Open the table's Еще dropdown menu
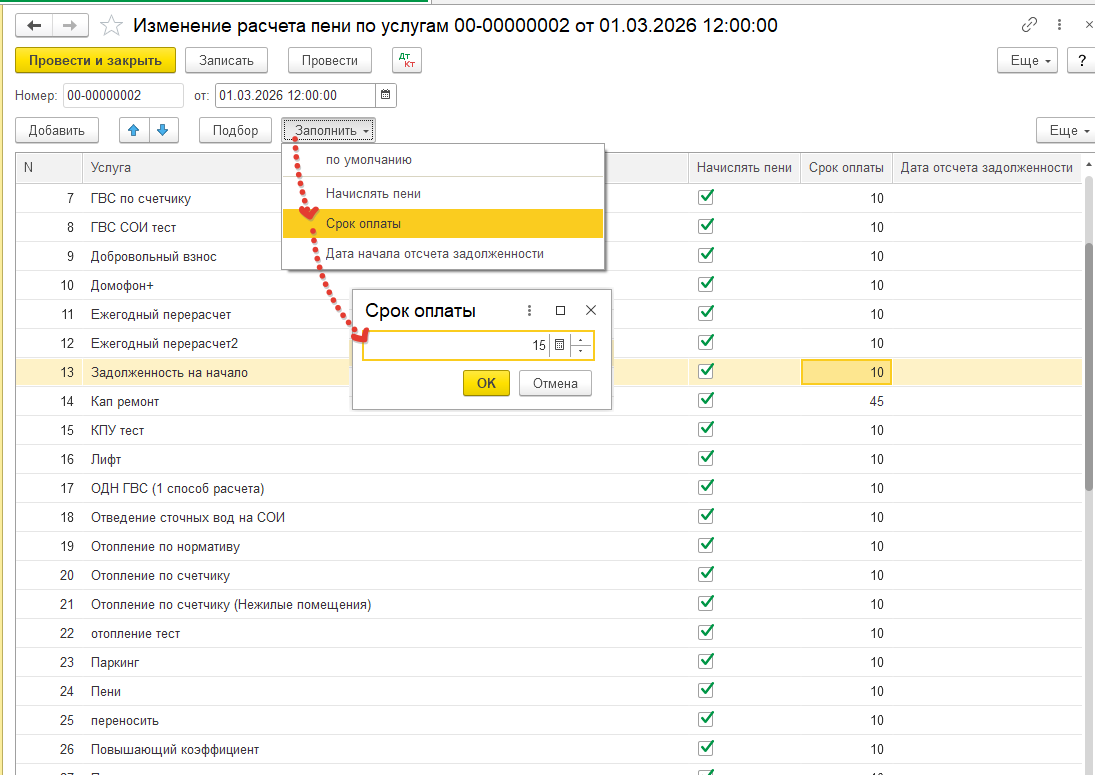Viewport: 1095px width, 775px height. [x=1064, y=130]
